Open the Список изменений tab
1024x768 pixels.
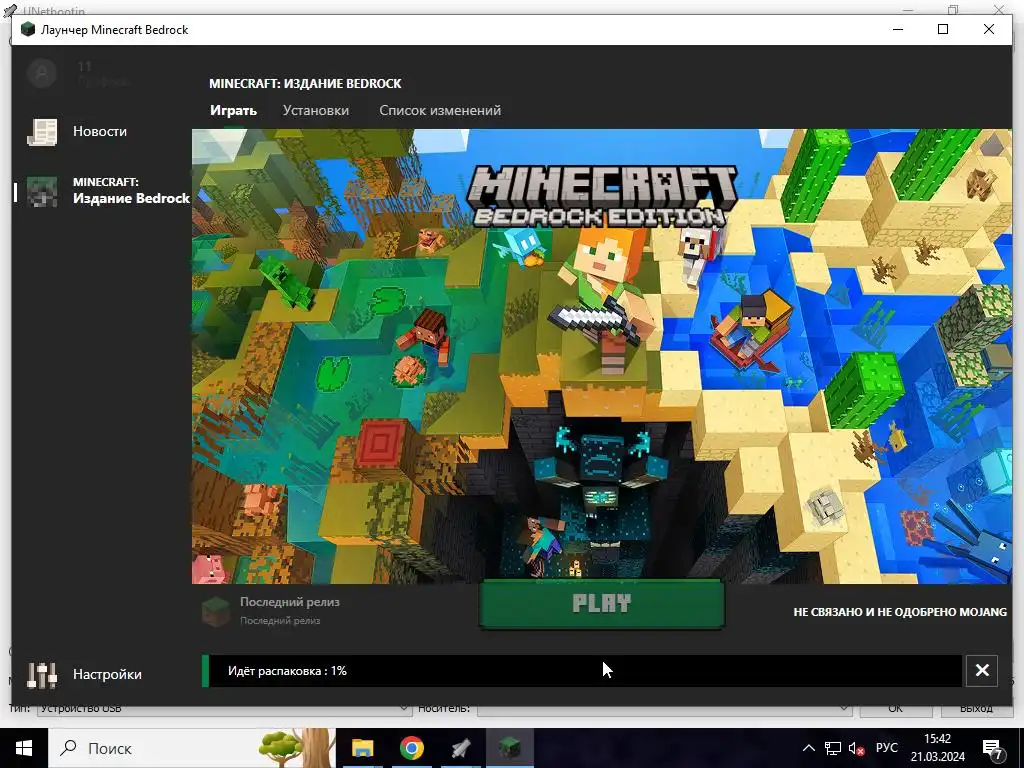pos(440,110)
